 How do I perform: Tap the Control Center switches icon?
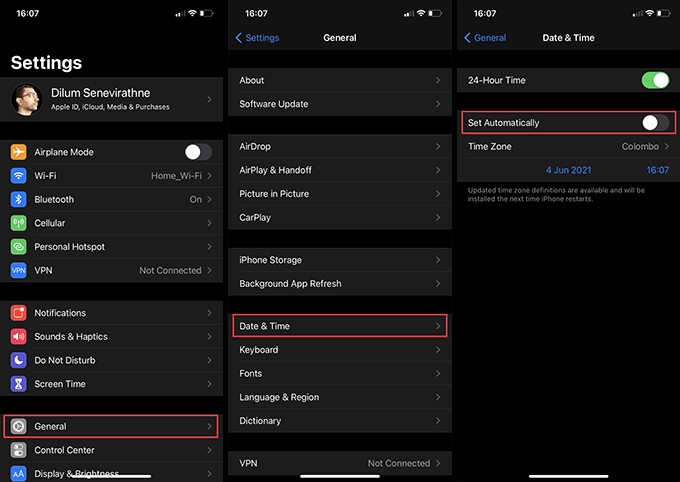click(x=18, y=450)
